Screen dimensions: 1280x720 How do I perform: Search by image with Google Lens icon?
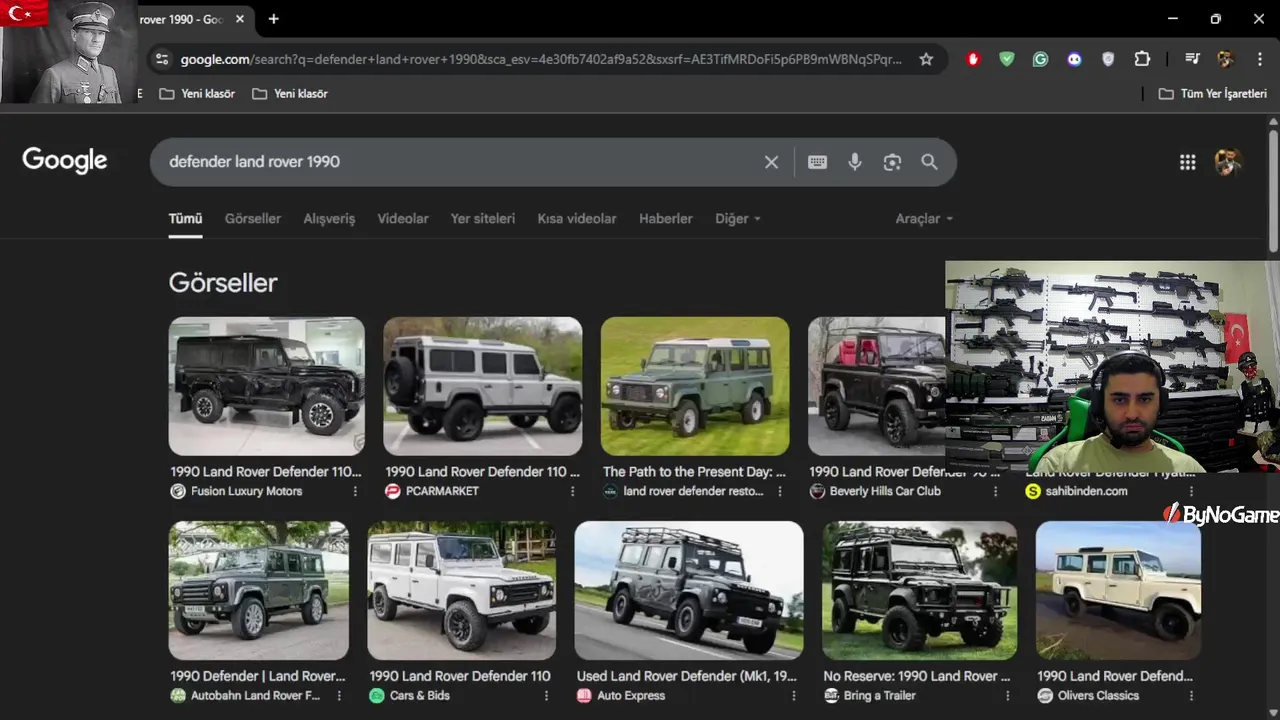point(892,162)
